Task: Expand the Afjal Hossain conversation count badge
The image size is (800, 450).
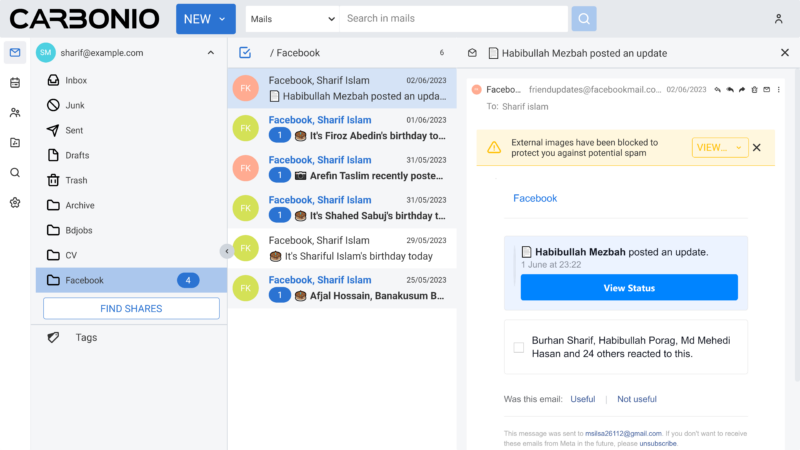Action: point(280,295)
